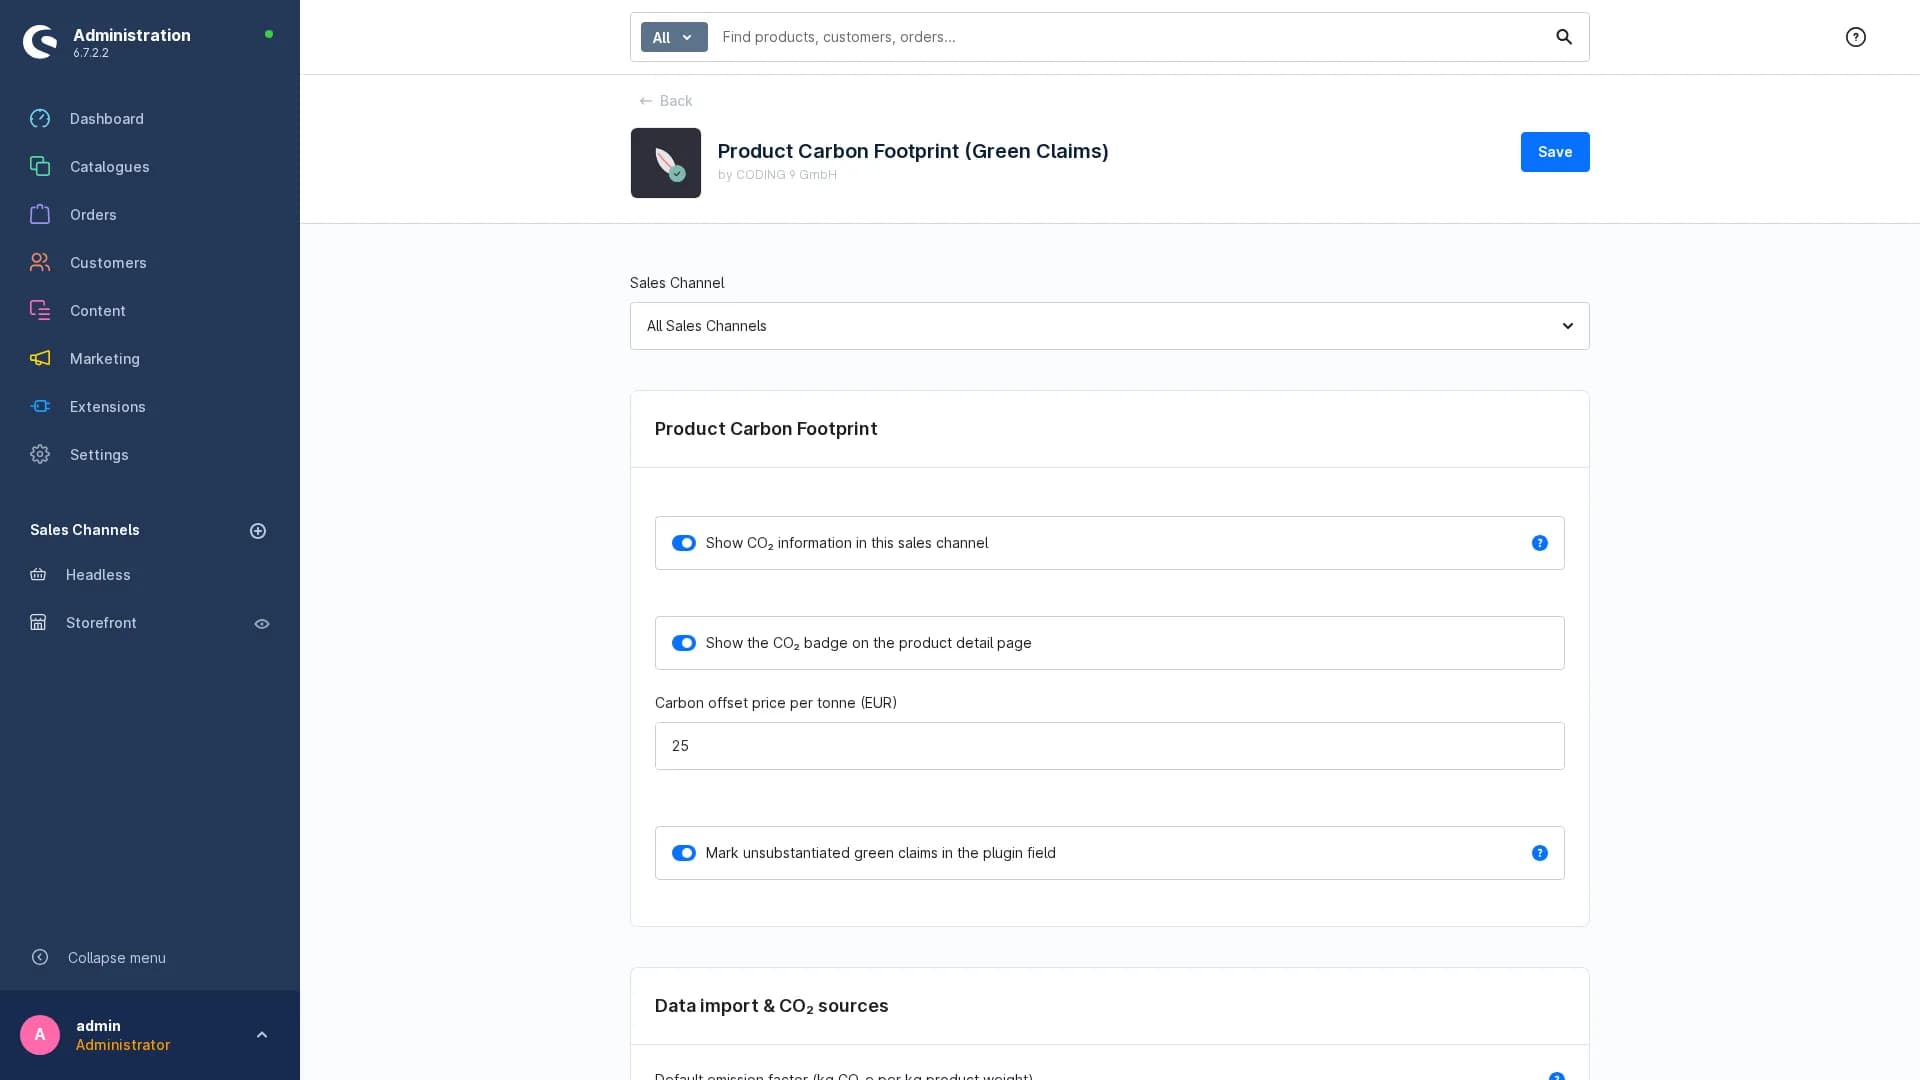Open the All search filter dropdown
1920x1080 pixels.
pyautogui.click(x=674, y=37)
